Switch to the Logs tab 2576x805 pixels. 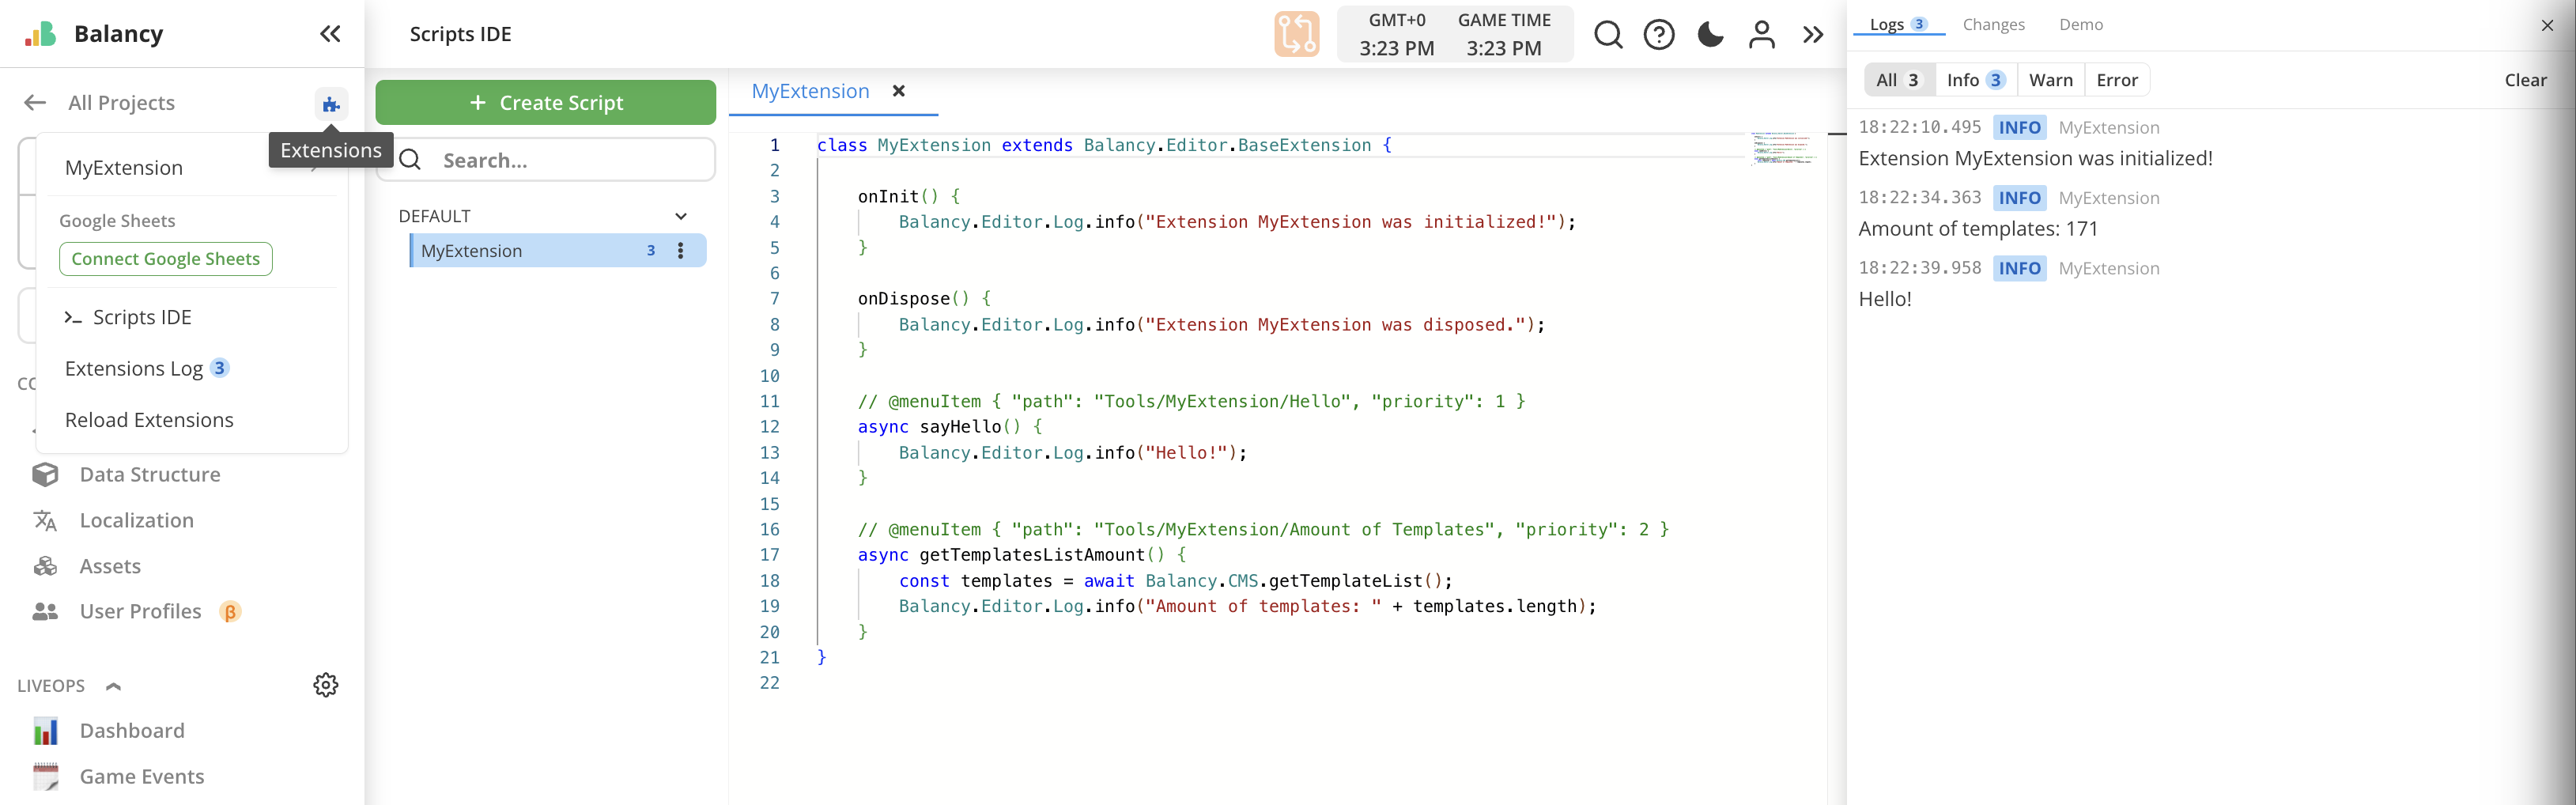[1898, 24]
